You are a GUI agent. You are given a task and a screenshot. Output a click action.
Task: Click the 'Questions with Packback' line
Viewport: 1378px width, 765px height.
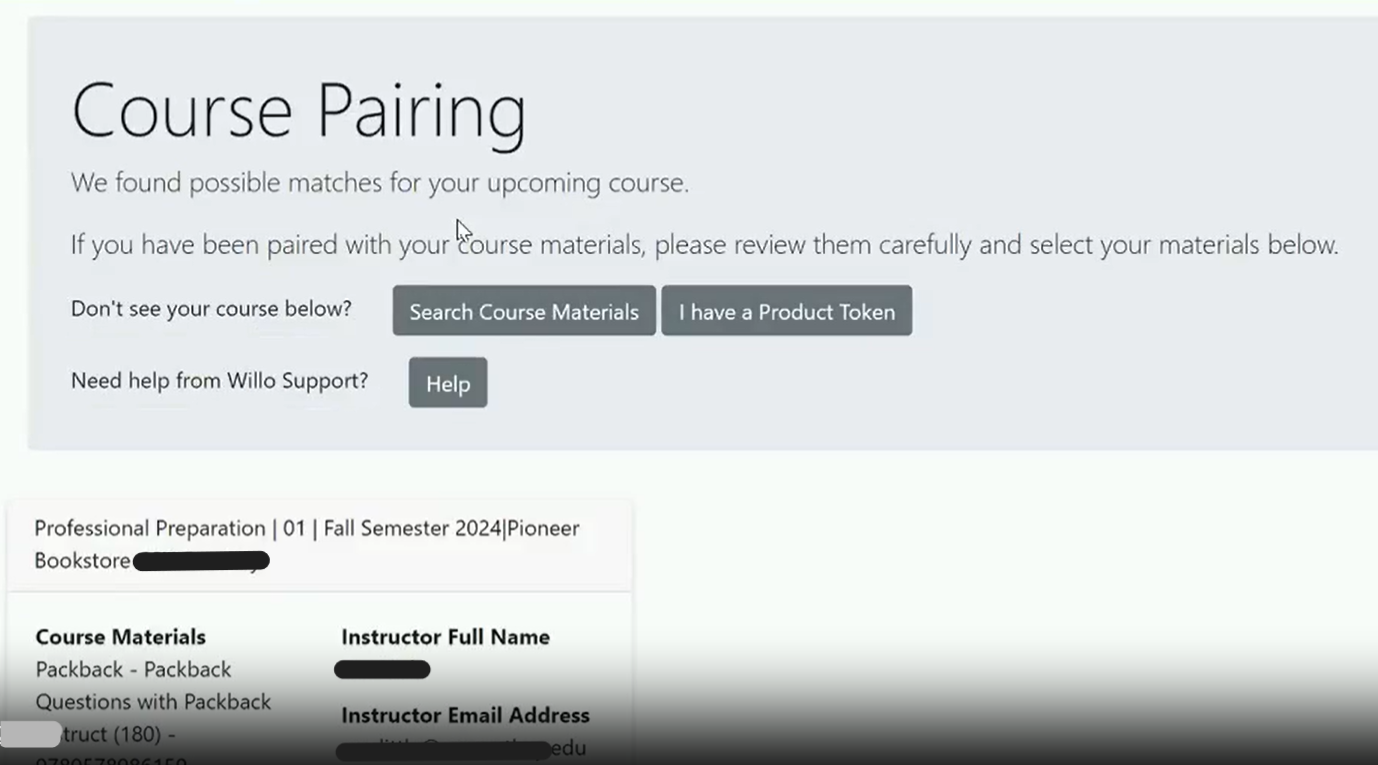(153, 702)
